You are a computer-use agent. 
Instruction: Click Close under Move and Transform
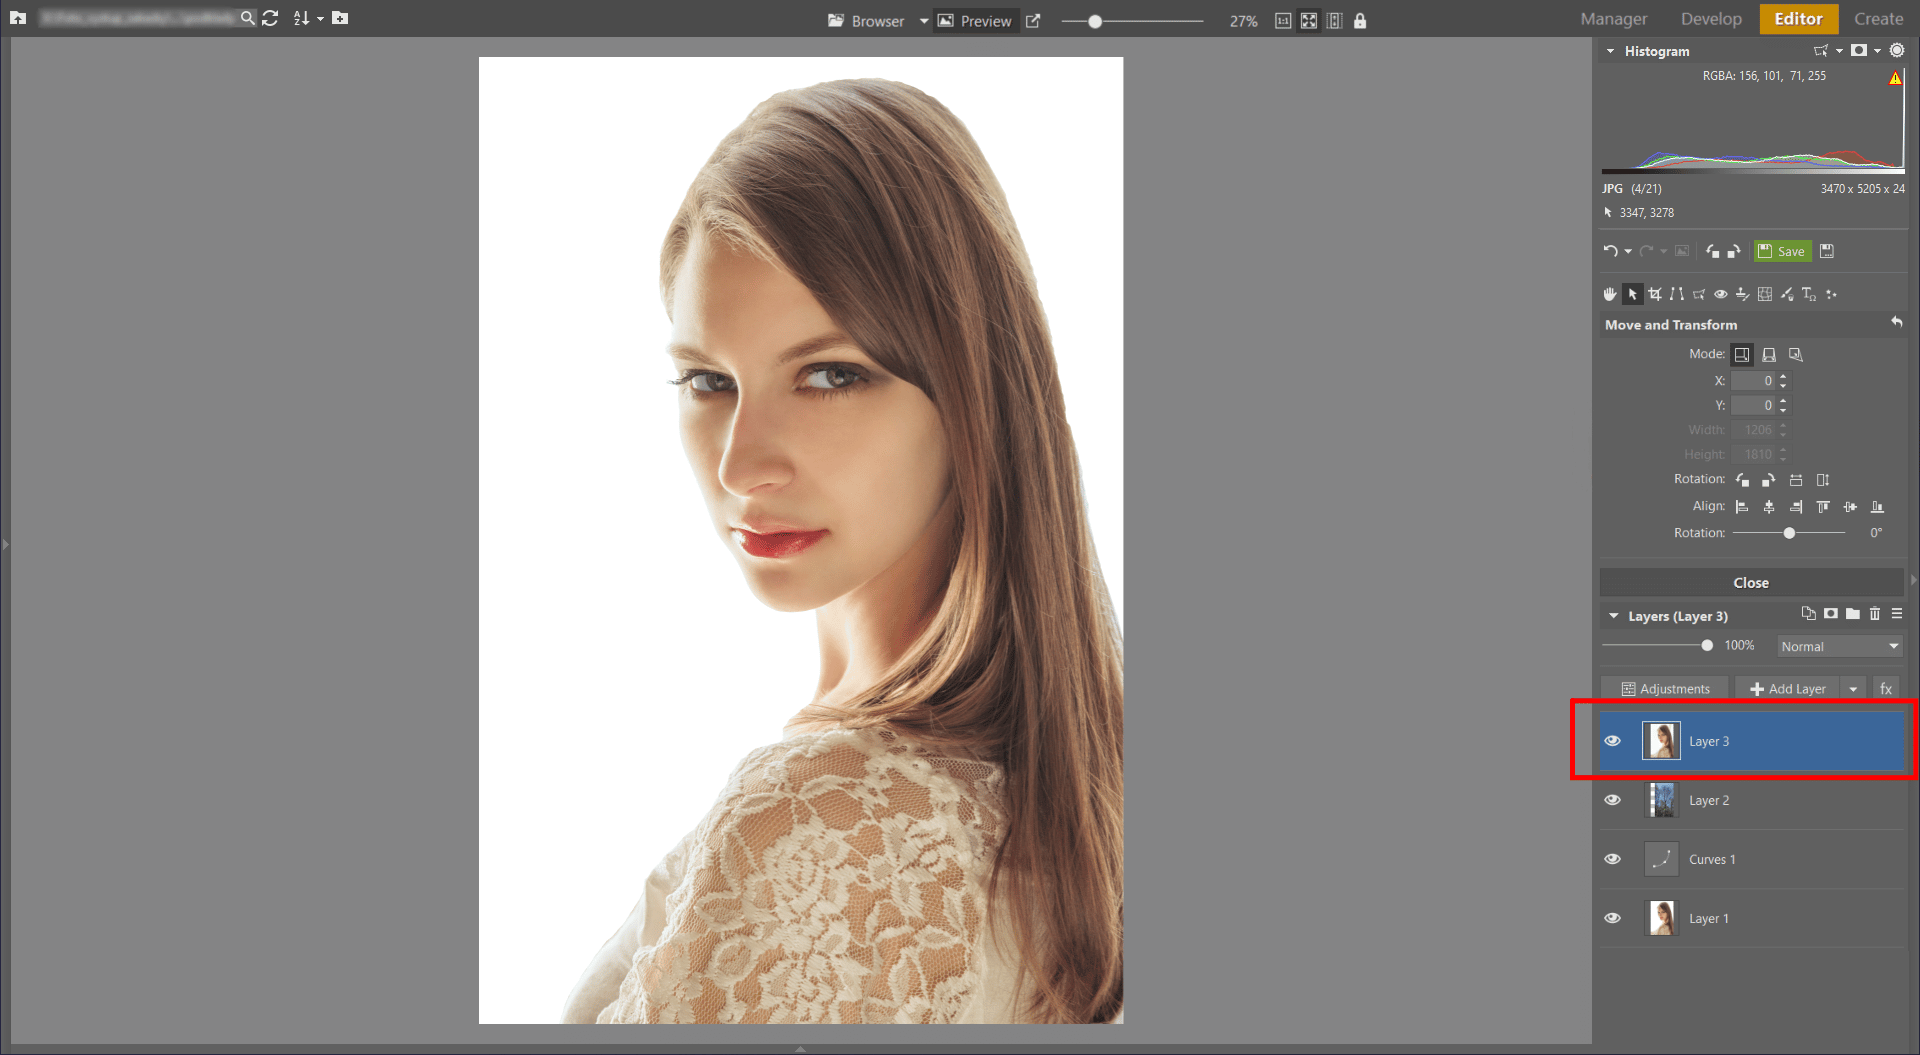coord(1751,582)
